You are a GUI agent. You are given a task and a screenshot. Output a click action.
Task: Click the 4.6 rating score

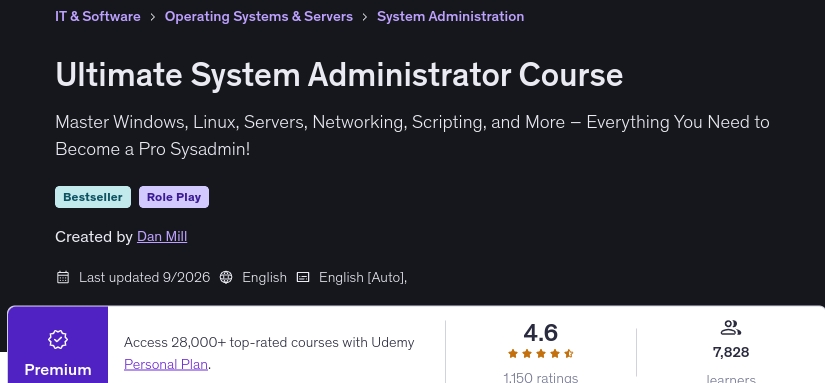click(540, 332)
